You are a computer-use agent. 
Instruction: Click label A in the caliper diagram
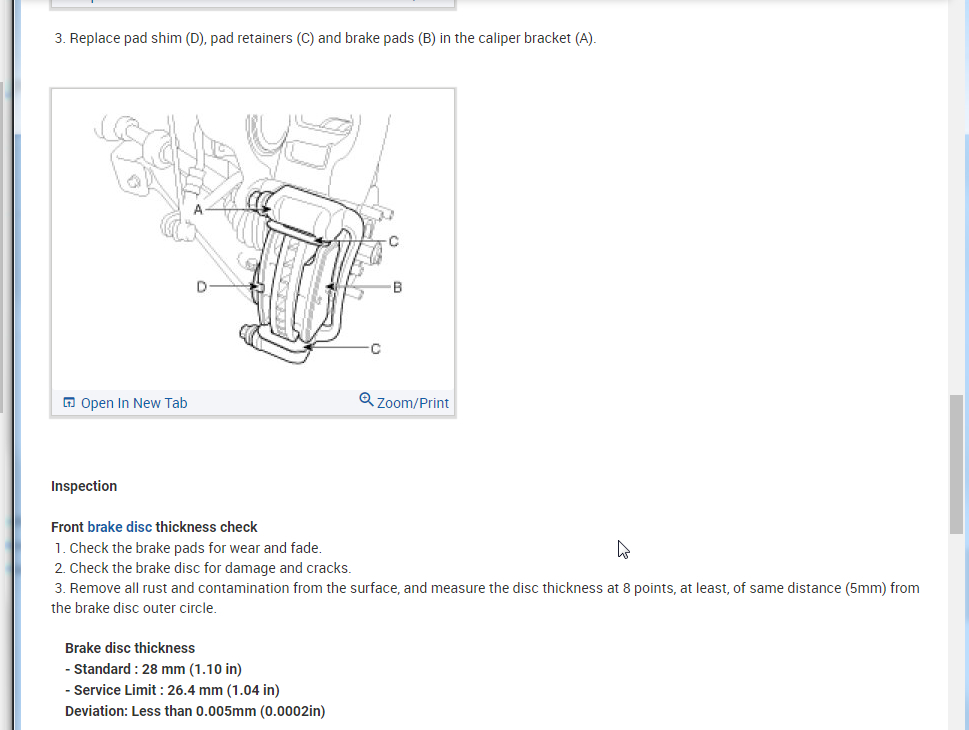(198, 210)
